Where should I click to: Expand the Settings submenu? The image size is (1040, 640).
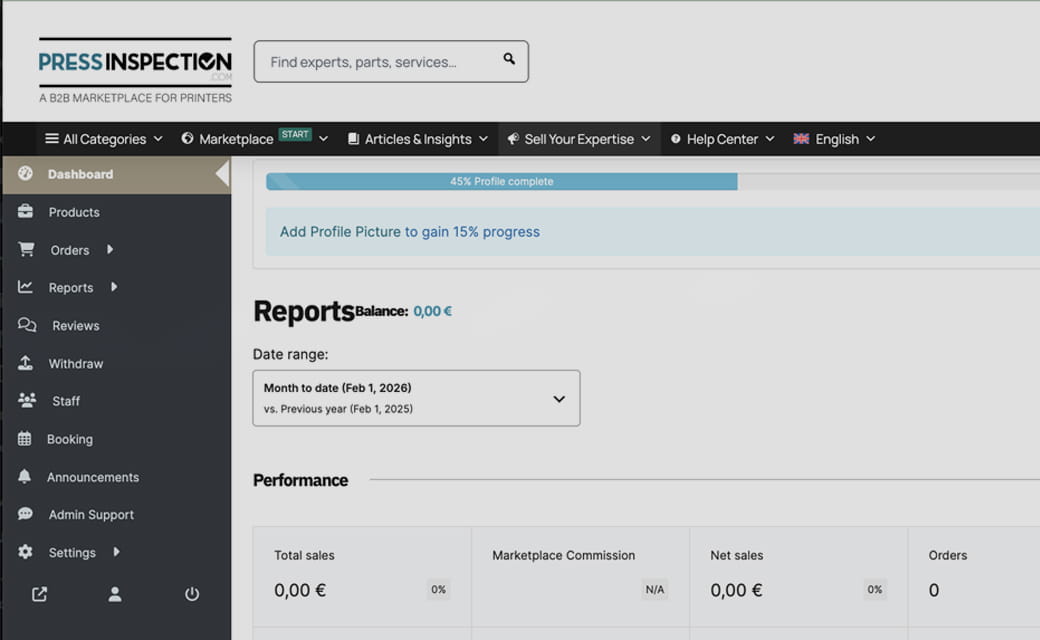115,552
